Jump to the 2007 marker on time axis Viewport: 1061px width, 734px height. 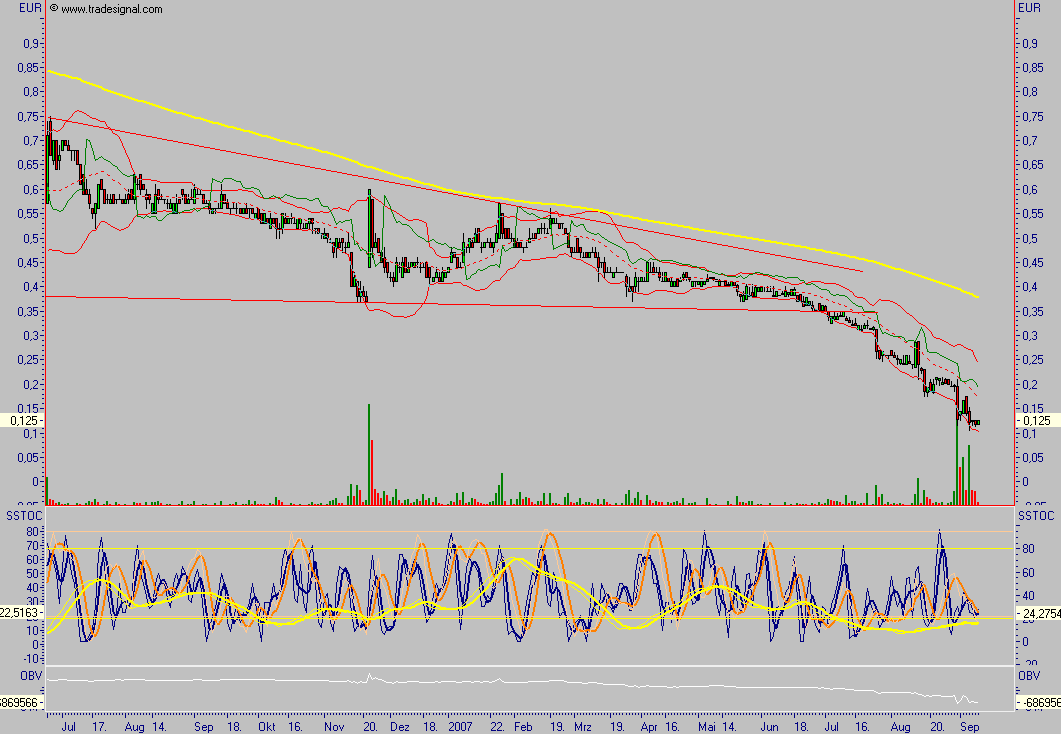[x=461, y=724]
